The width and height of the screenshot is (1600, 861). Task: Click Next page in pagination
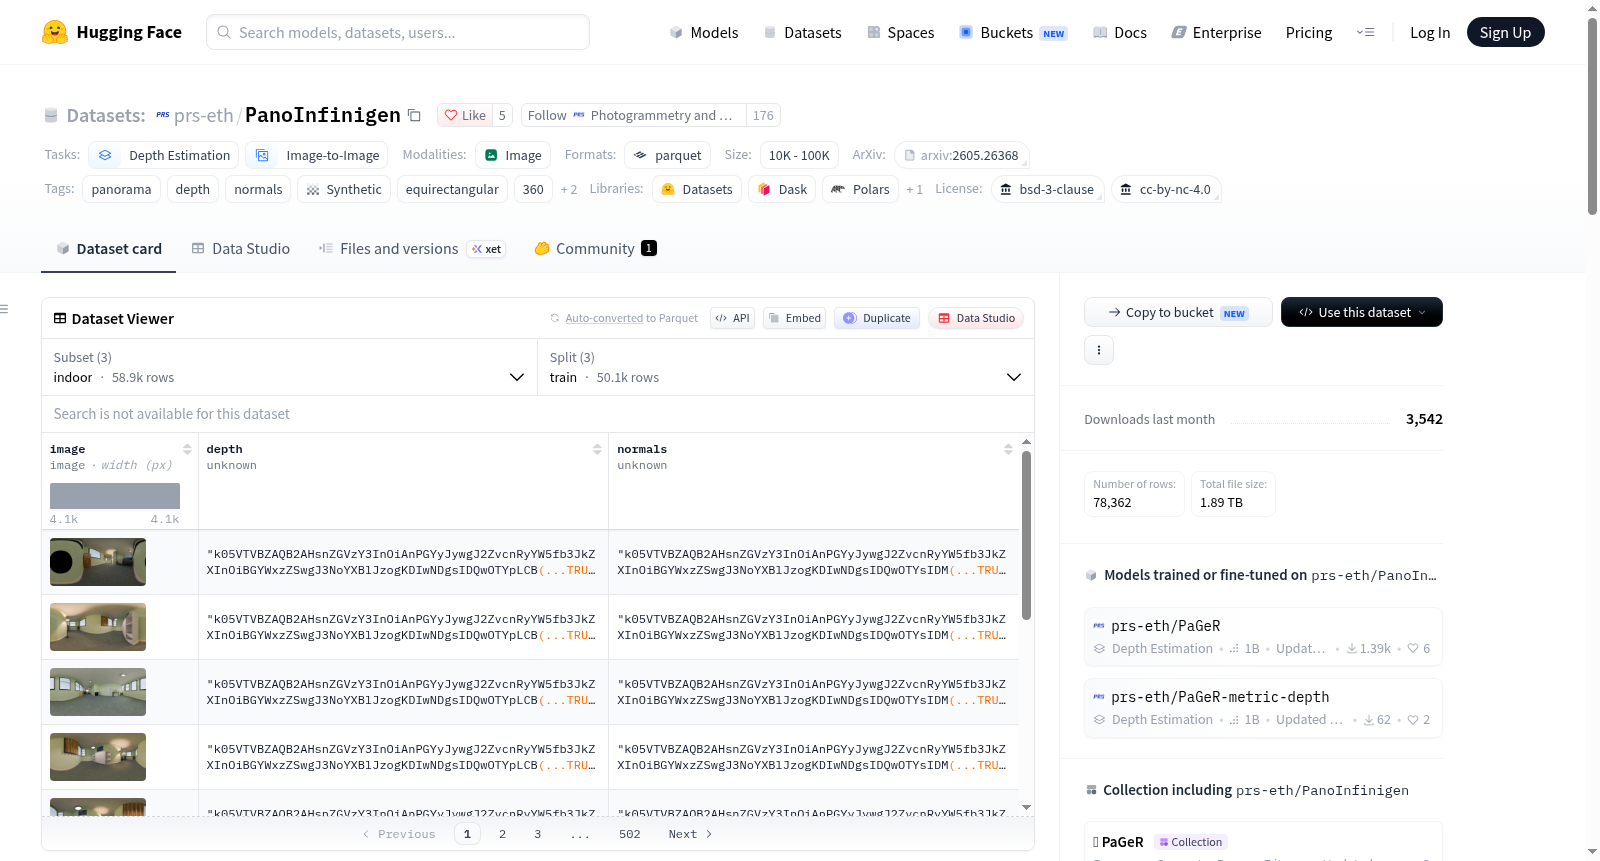tap(690, 834)
